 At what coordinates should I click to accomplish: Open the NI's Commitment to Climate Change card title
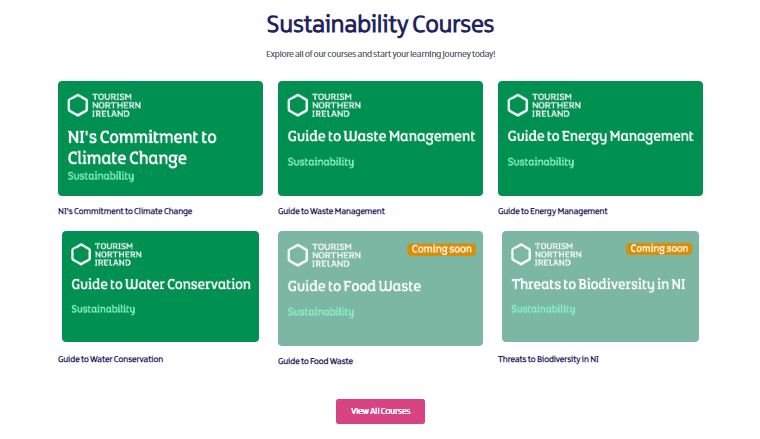pyautogui.click(x=142, y=147)
